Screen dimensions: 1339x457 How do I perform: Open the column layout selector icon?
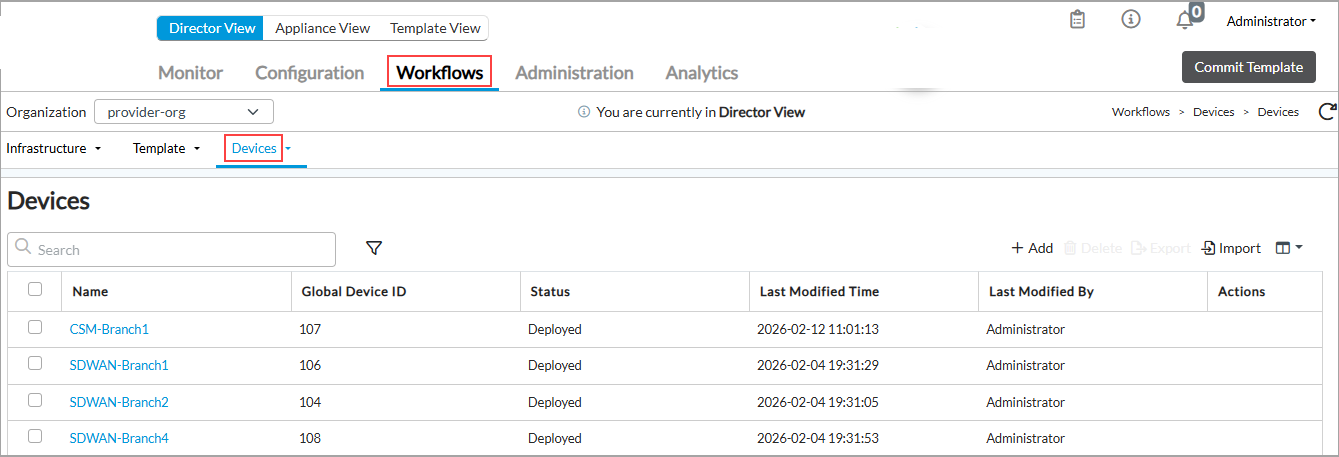1288,248
